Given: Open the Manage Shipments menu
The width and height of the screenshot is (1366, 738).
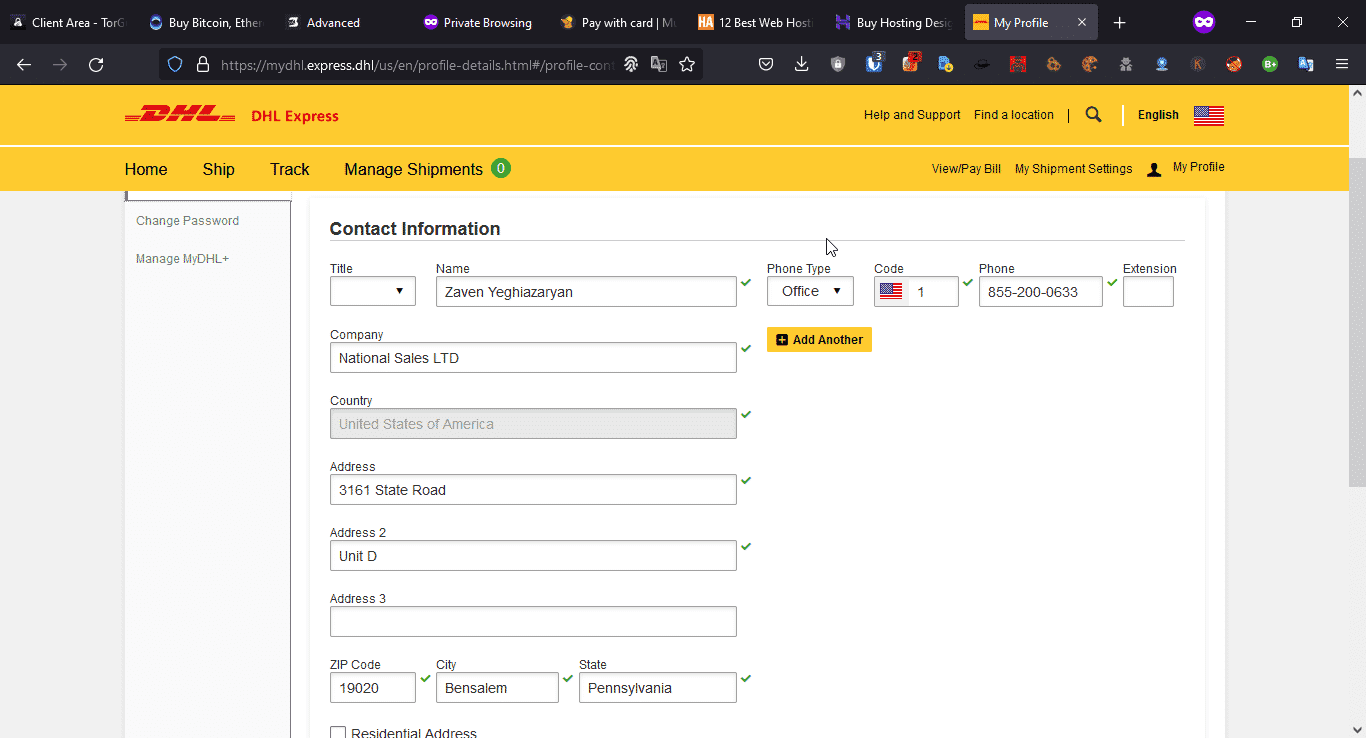Looking at the screenshot, I should pyautogui.click(x=413, y=169).
